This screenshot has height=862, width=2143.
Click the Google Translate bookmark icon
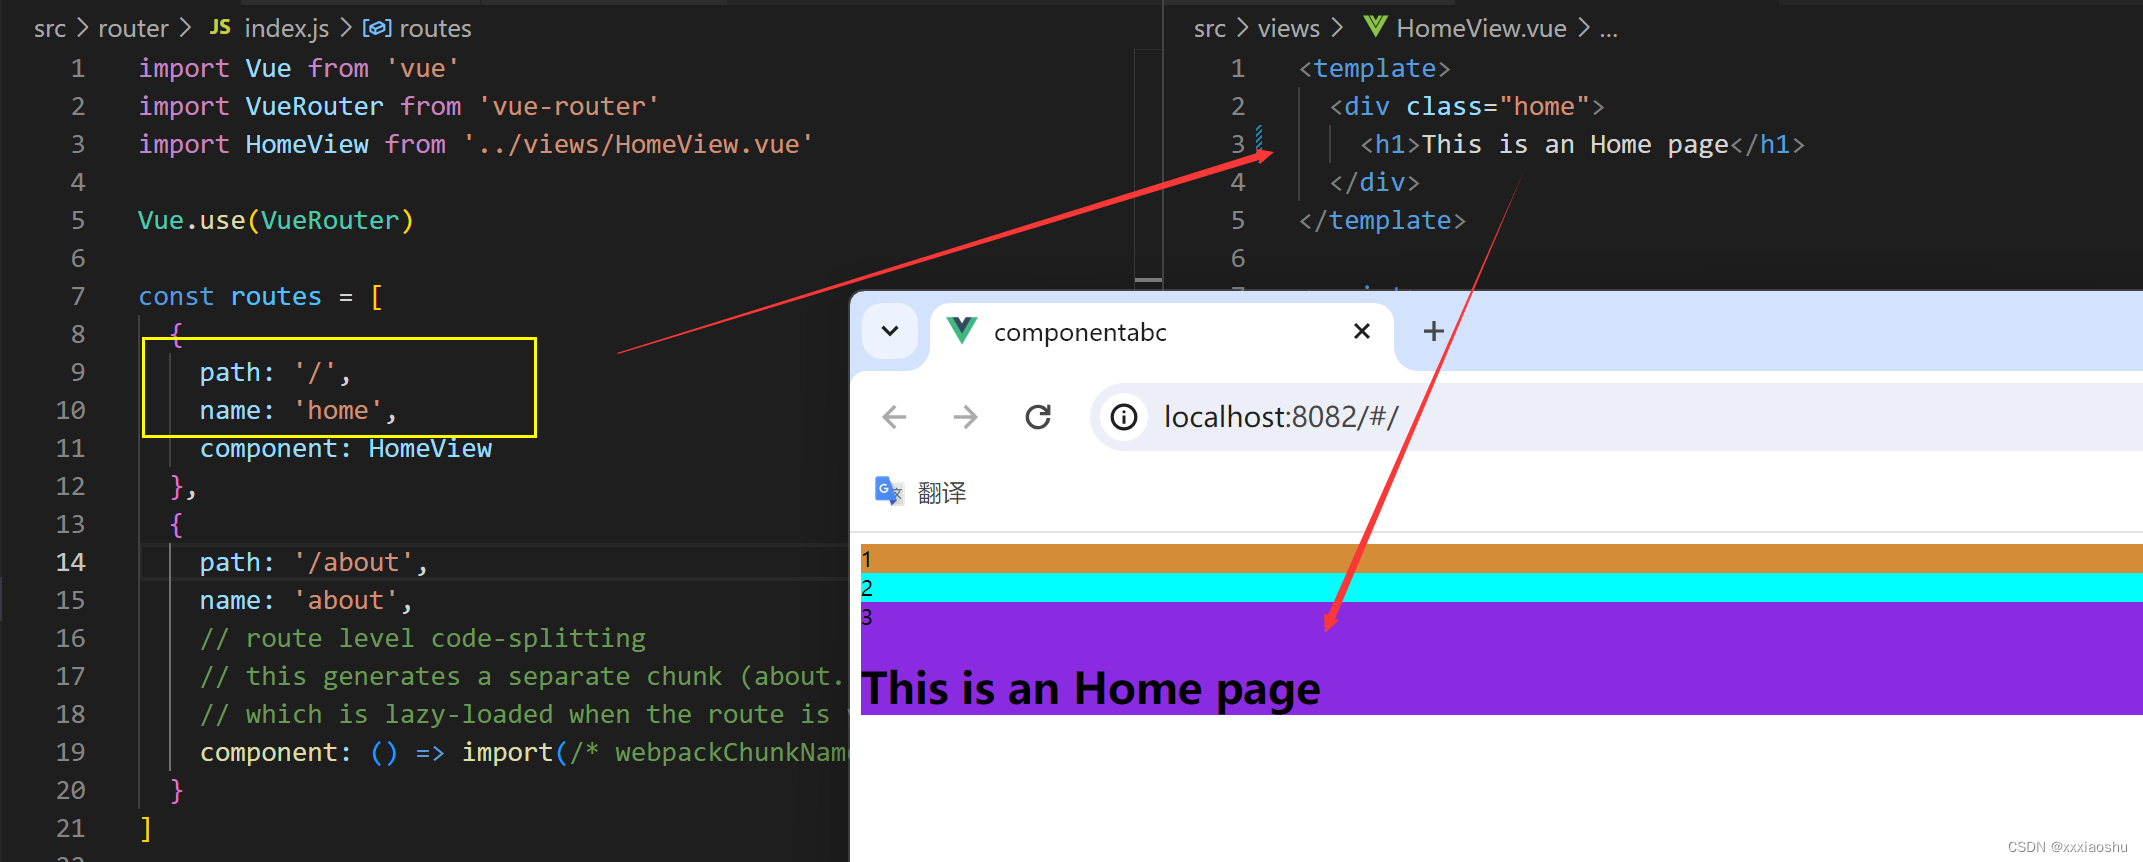[x=888, y=491]
